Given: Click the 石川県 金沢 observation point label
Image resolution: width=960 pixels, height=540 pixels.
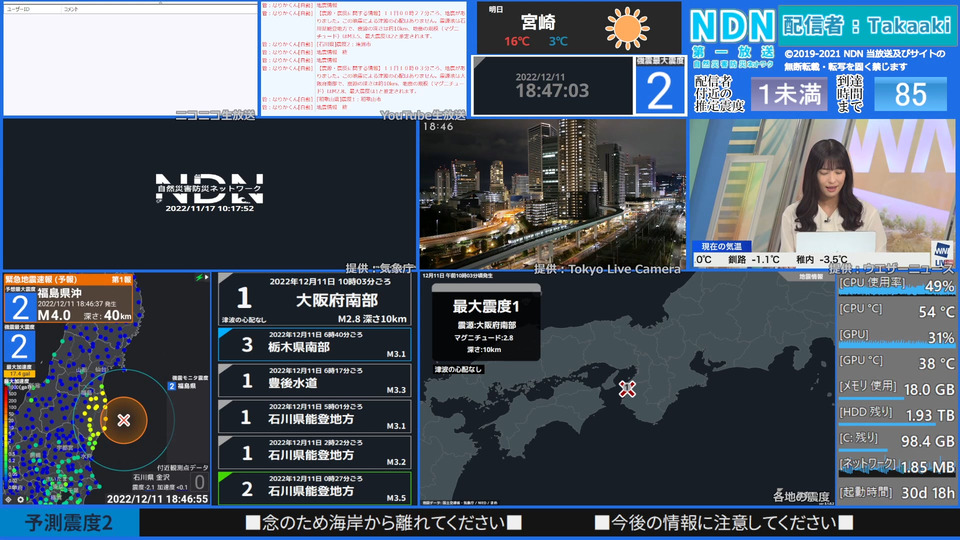Looking at the screenshot, I should (x=151, y=477).
